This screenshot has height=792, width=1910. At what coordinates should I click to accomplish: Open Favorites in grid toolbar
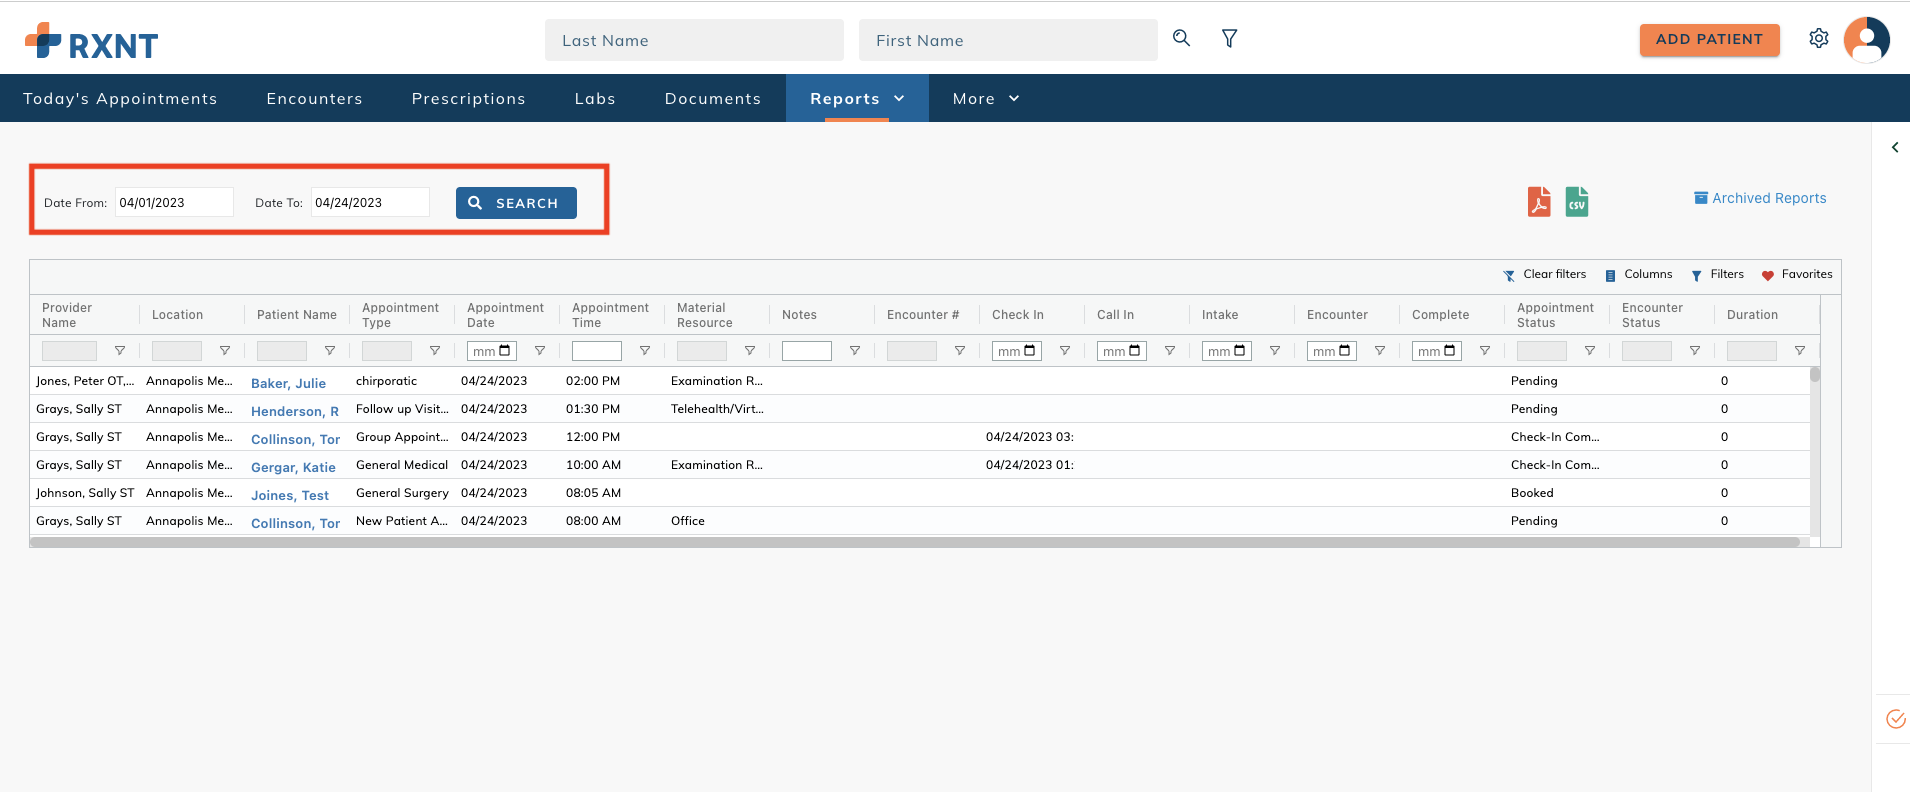click(x=1797, y=274)
